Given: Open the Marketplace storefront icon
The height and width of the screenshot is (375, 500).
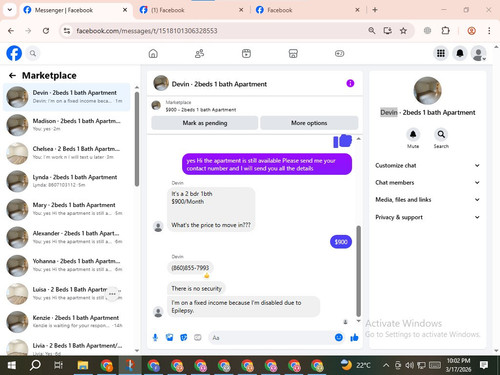Looking at the screenshot, I should pyautogui.click(x=293, y=53).
